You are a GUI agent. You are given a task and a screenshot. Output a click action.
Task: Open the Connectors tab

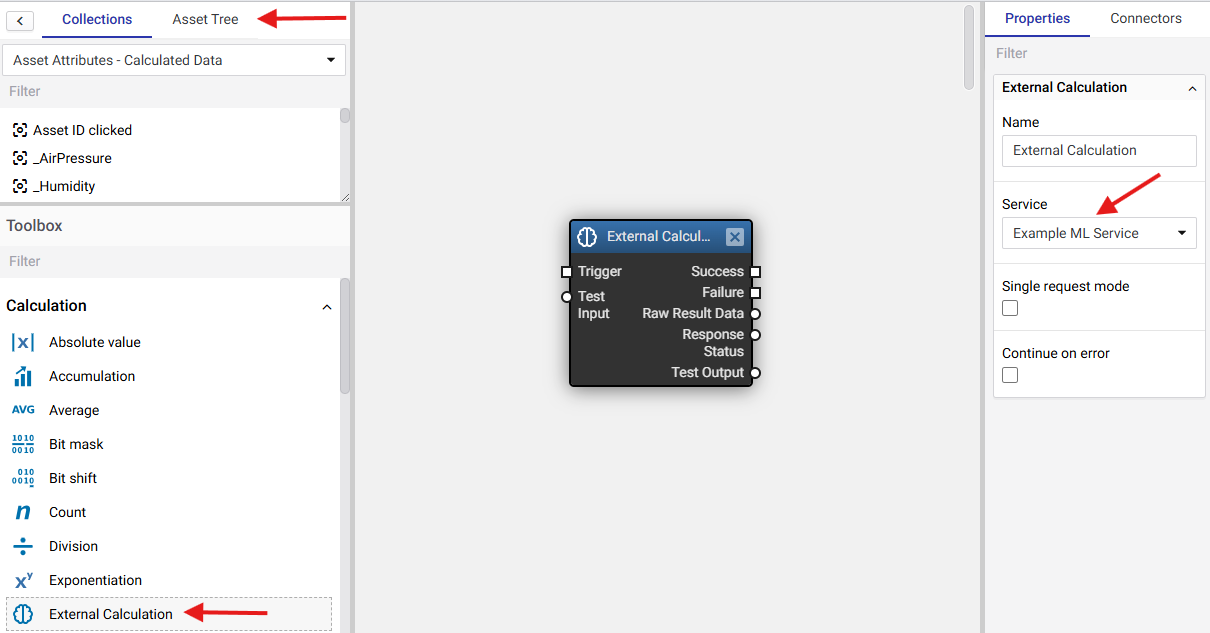(x=1146, y=18)
